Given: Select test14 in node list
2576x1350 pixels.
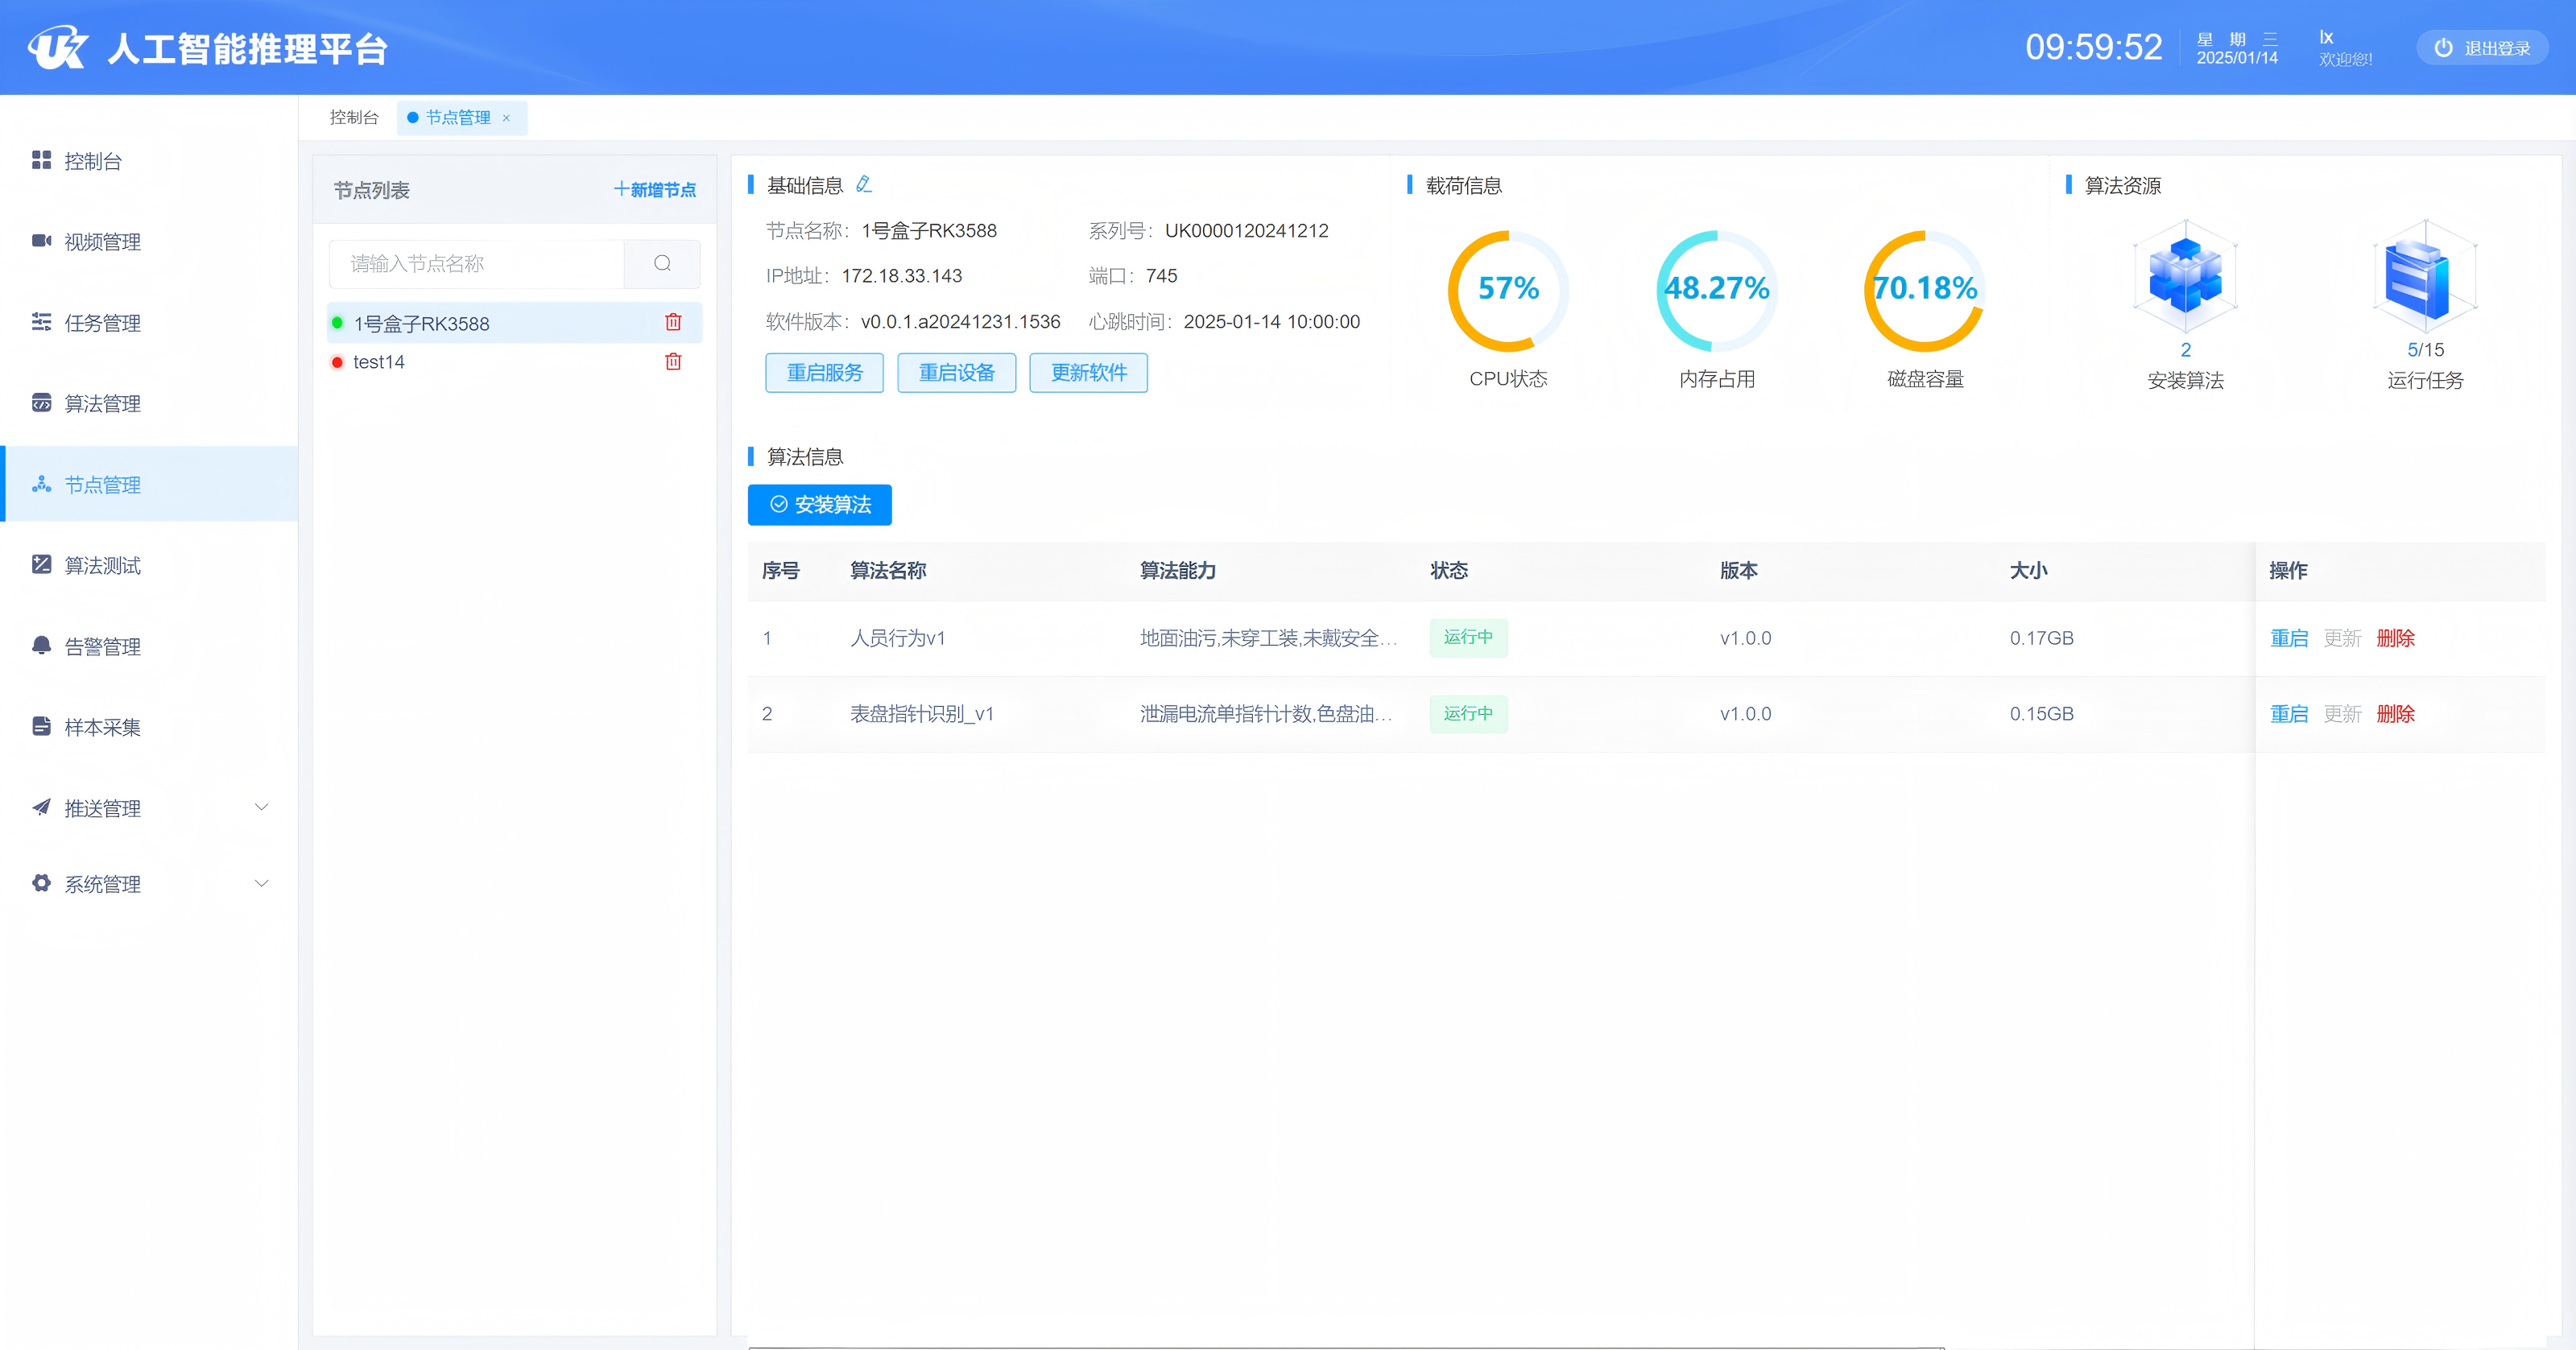Looking at the screenshot, I should (x=379, y=362).
